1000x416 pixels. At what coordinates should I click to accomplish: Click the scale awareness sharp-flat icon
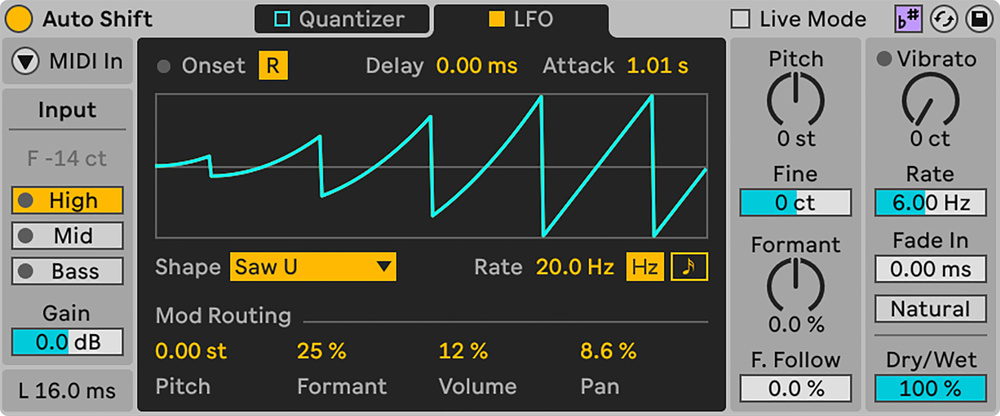pyautogui.click(x=907, y=18)
